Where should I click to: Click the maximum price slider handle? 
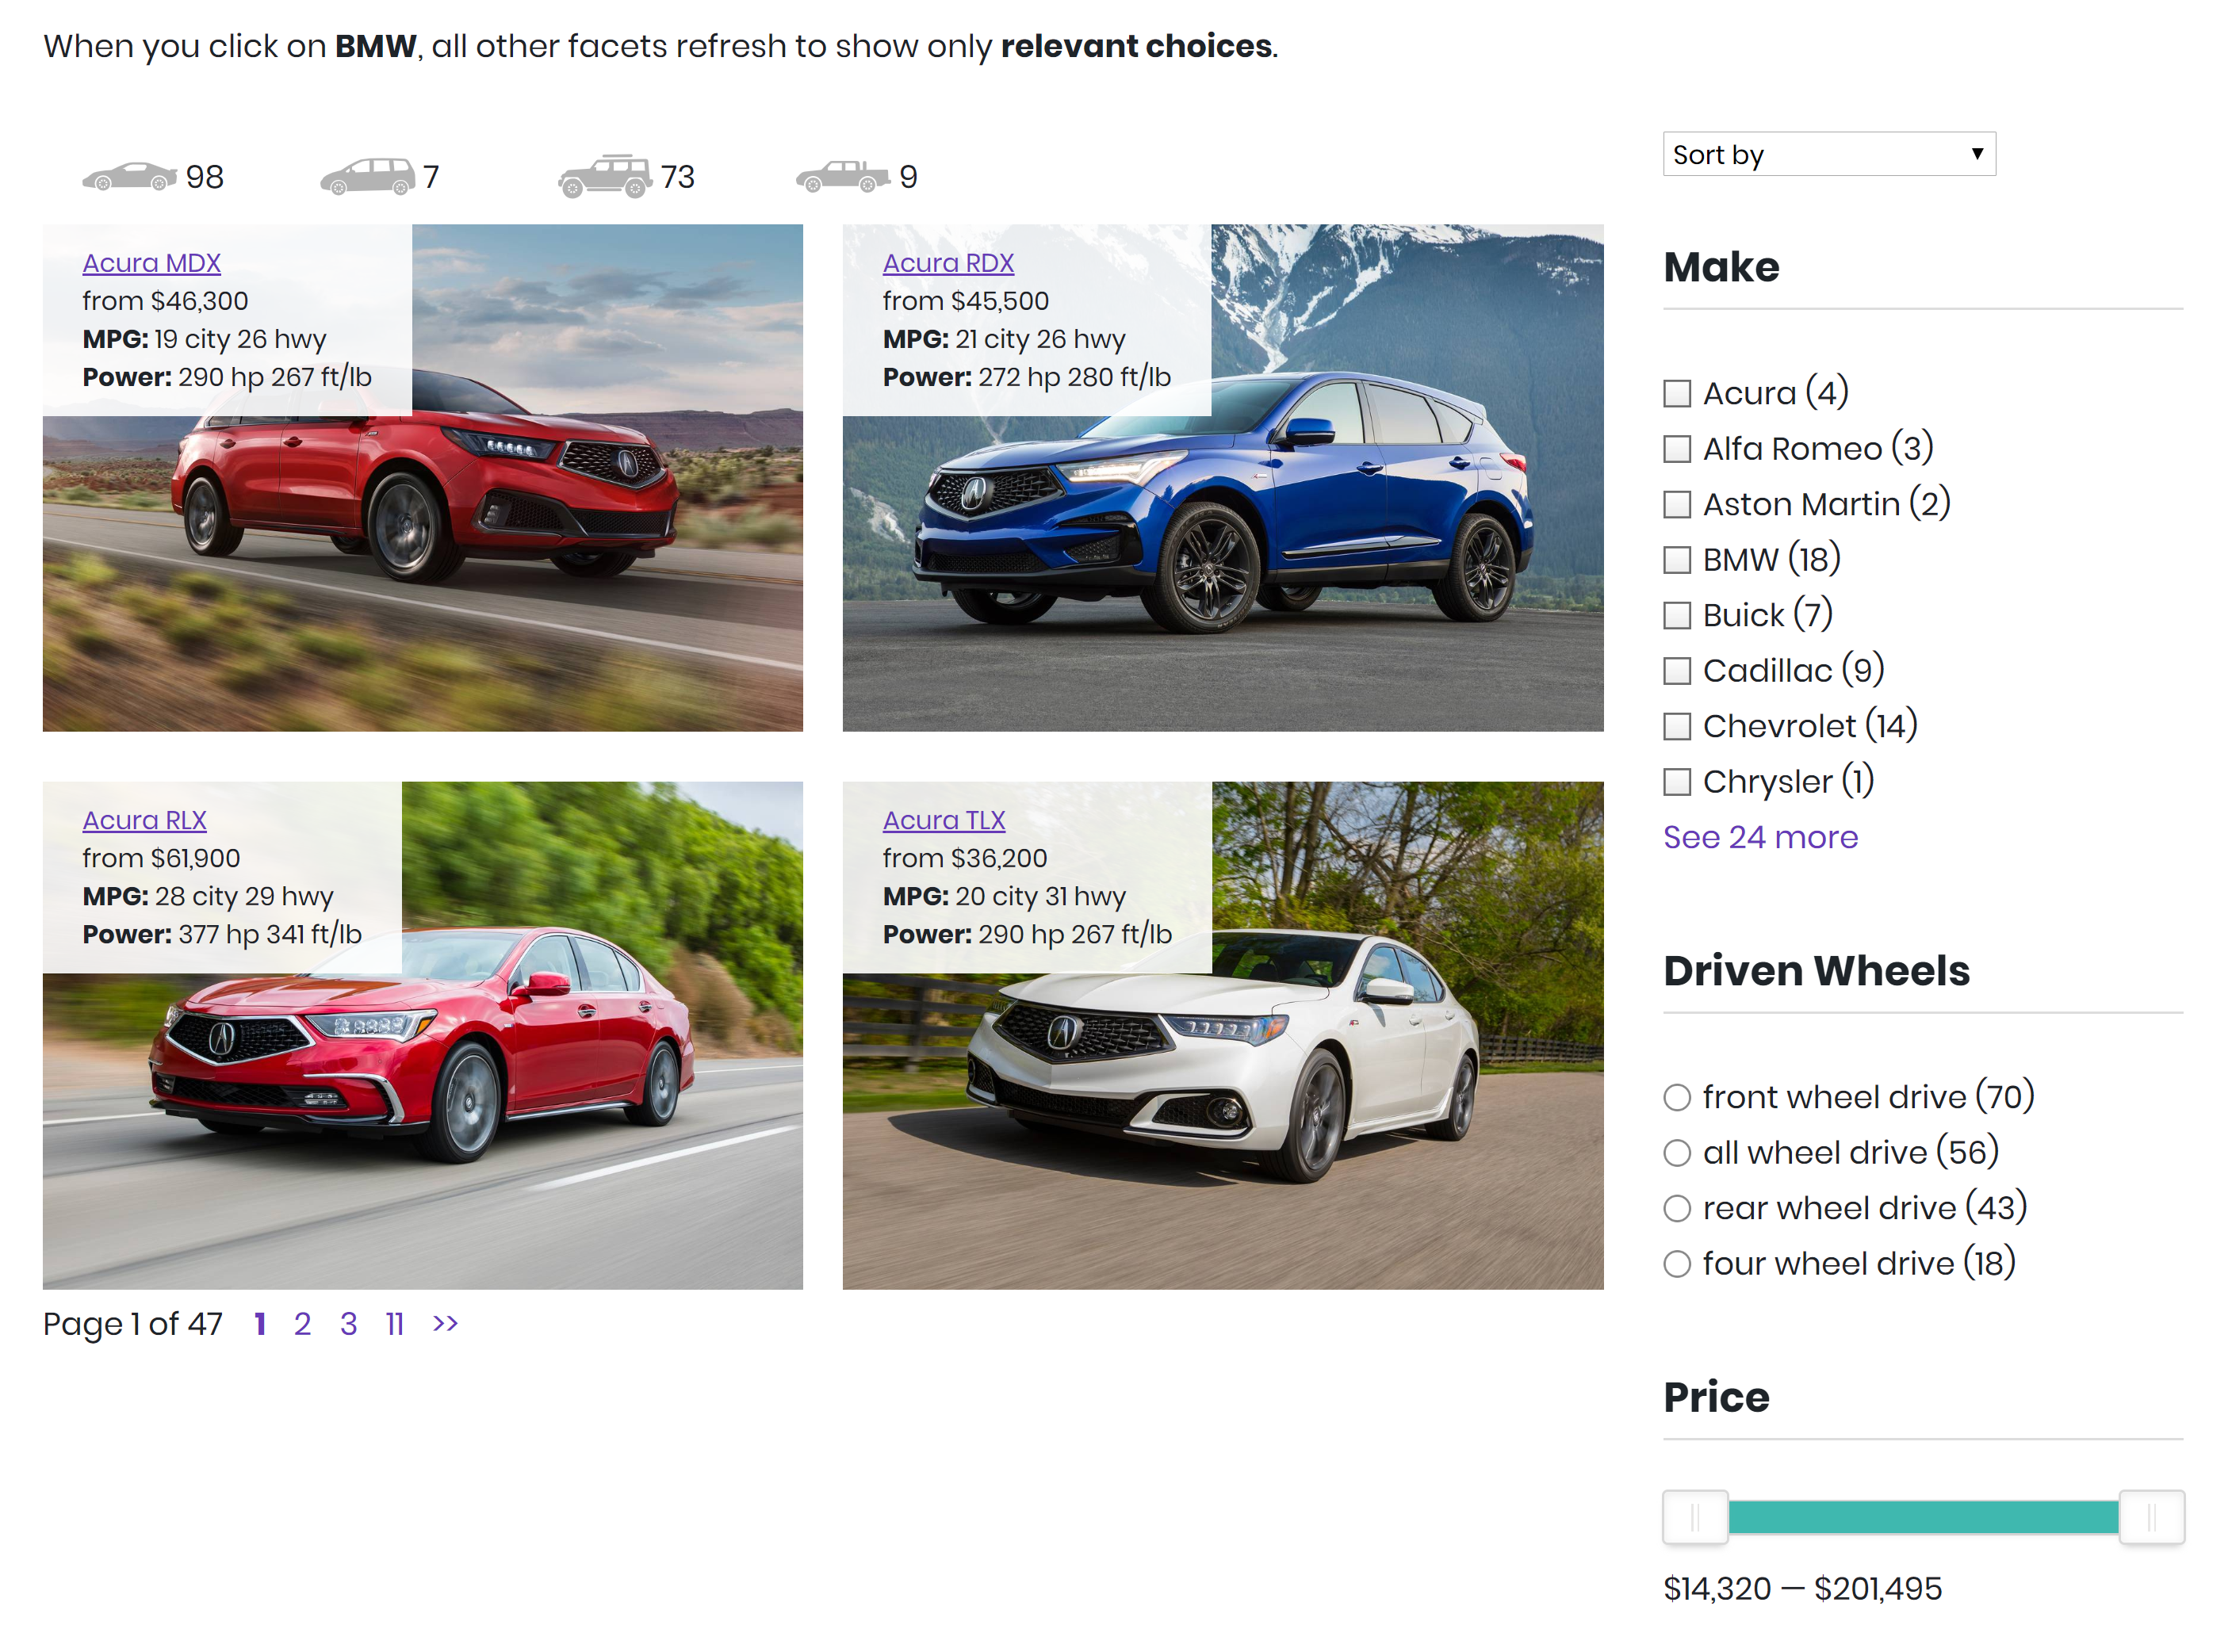click(x=2151, y=1518)
